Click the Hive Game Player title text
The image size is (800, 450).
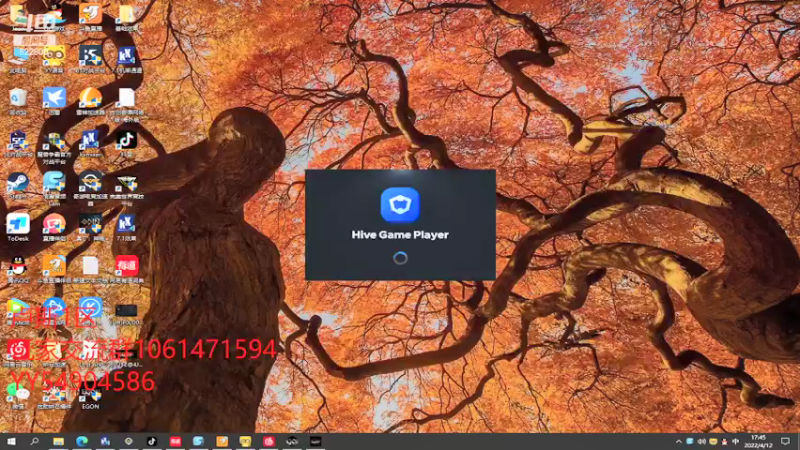tap(400, 235)
